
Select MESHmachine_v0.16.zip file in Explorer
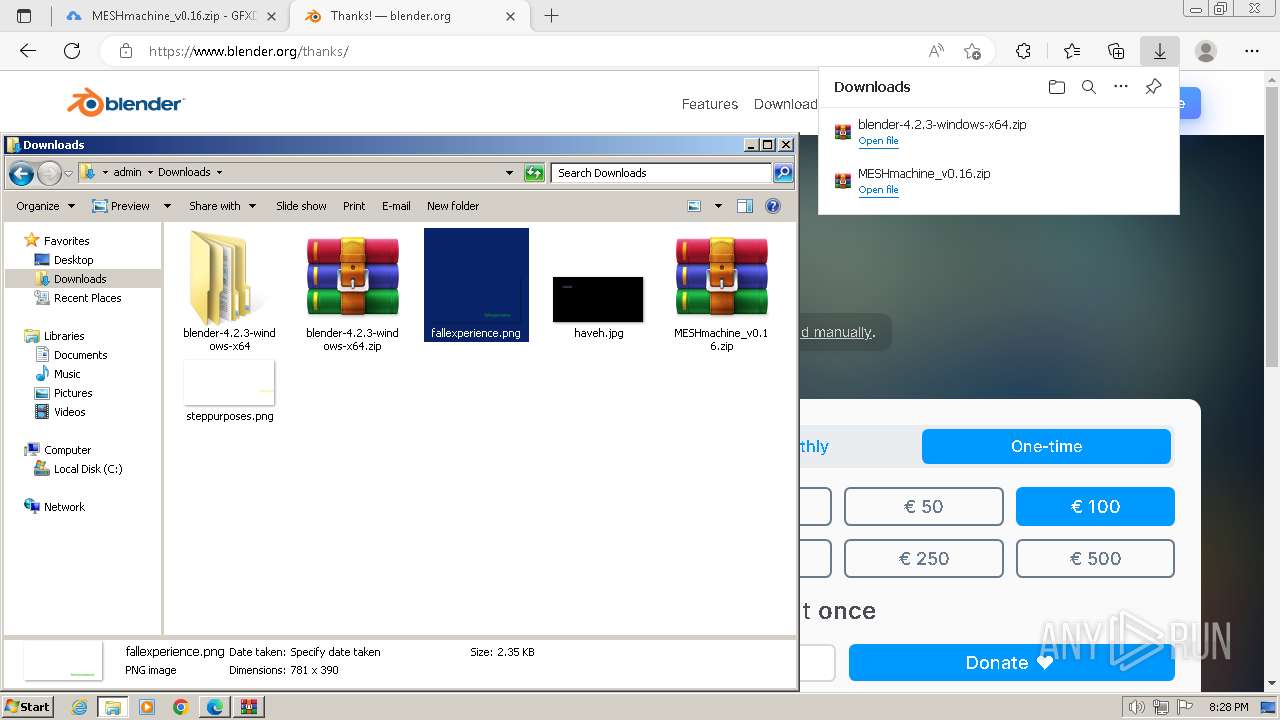tap(721, 290)
